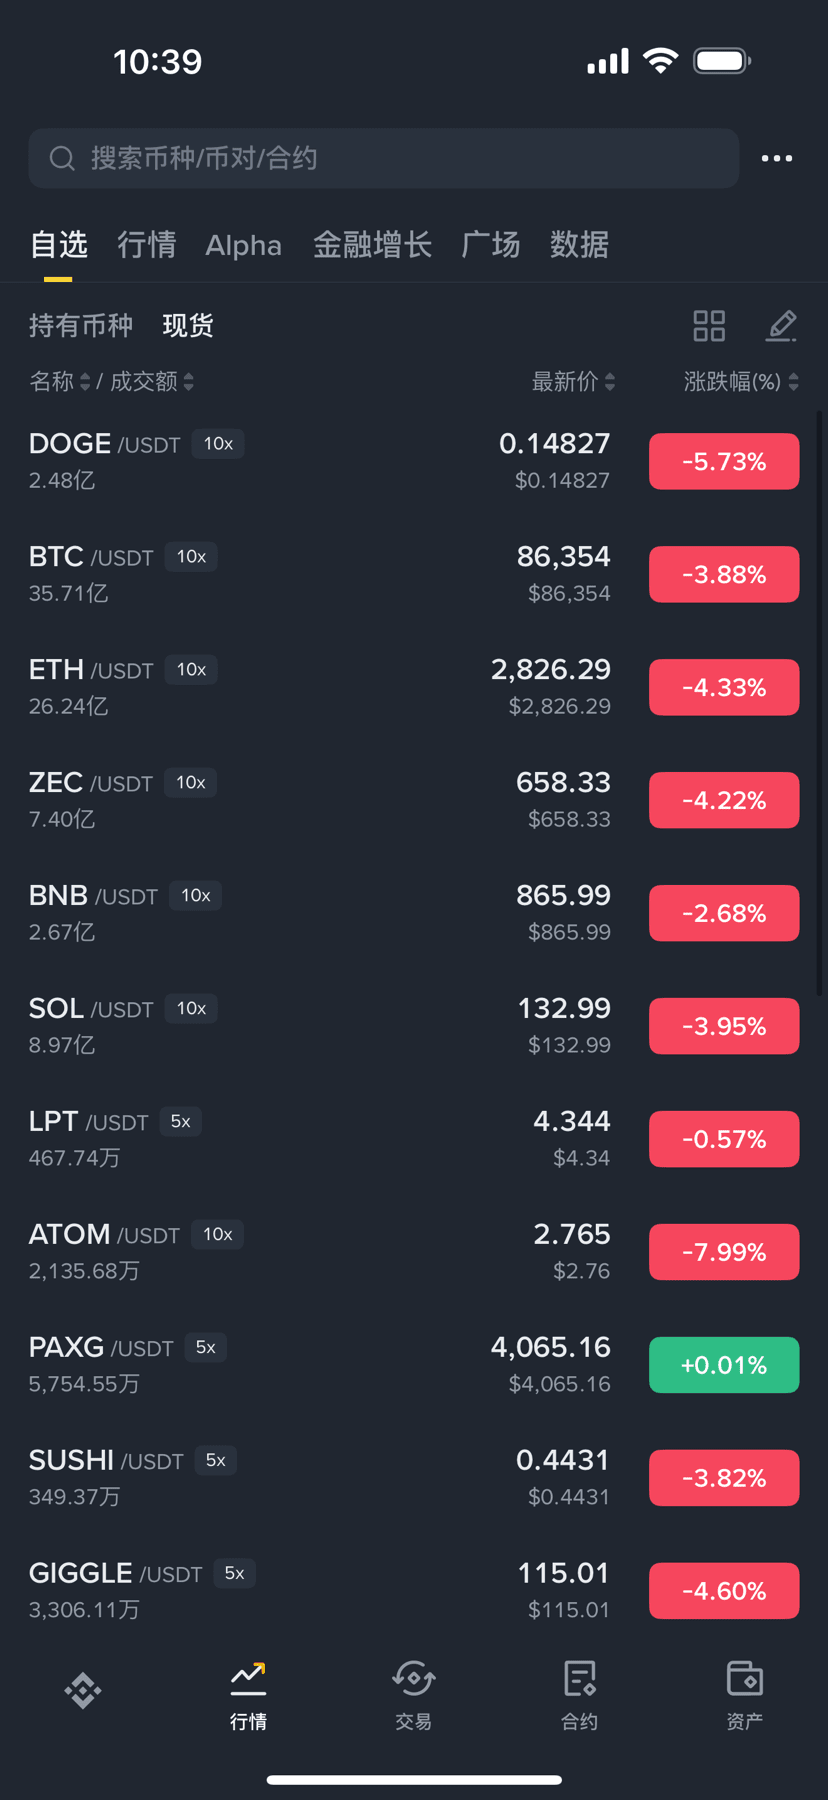
Task: Tap the search magnifier icon
Action: (x=62, y=158)
